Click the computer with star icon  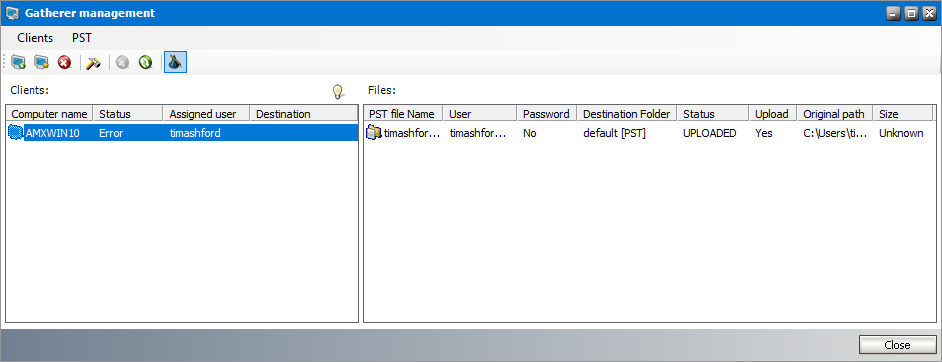[41, 62]
